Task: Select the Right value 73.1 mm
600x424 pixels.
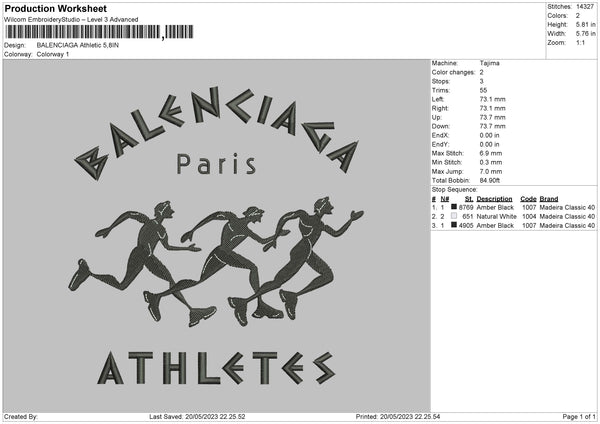Action: coord(492,108)
